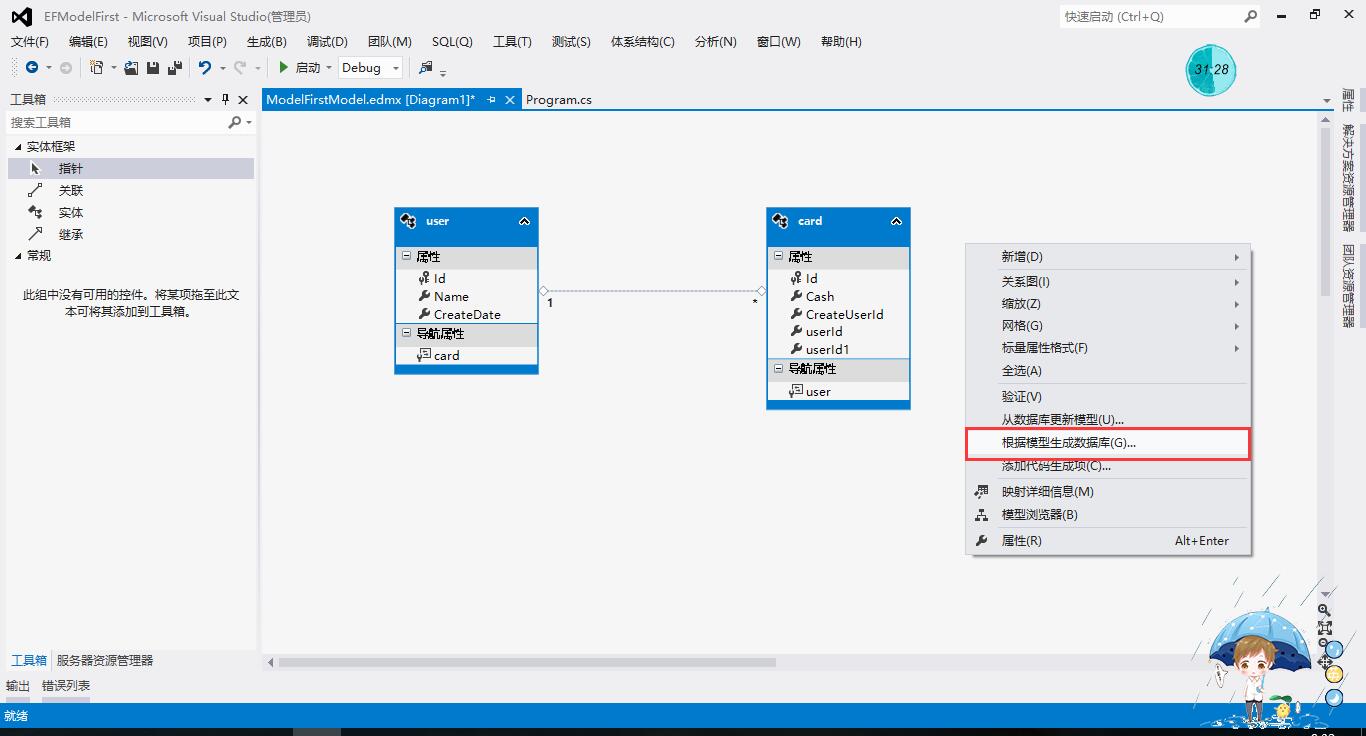Toggle pin on ModelFirstModel.edmx tab
Viewport: 1366px width, 736px height.
coord(491,100)
